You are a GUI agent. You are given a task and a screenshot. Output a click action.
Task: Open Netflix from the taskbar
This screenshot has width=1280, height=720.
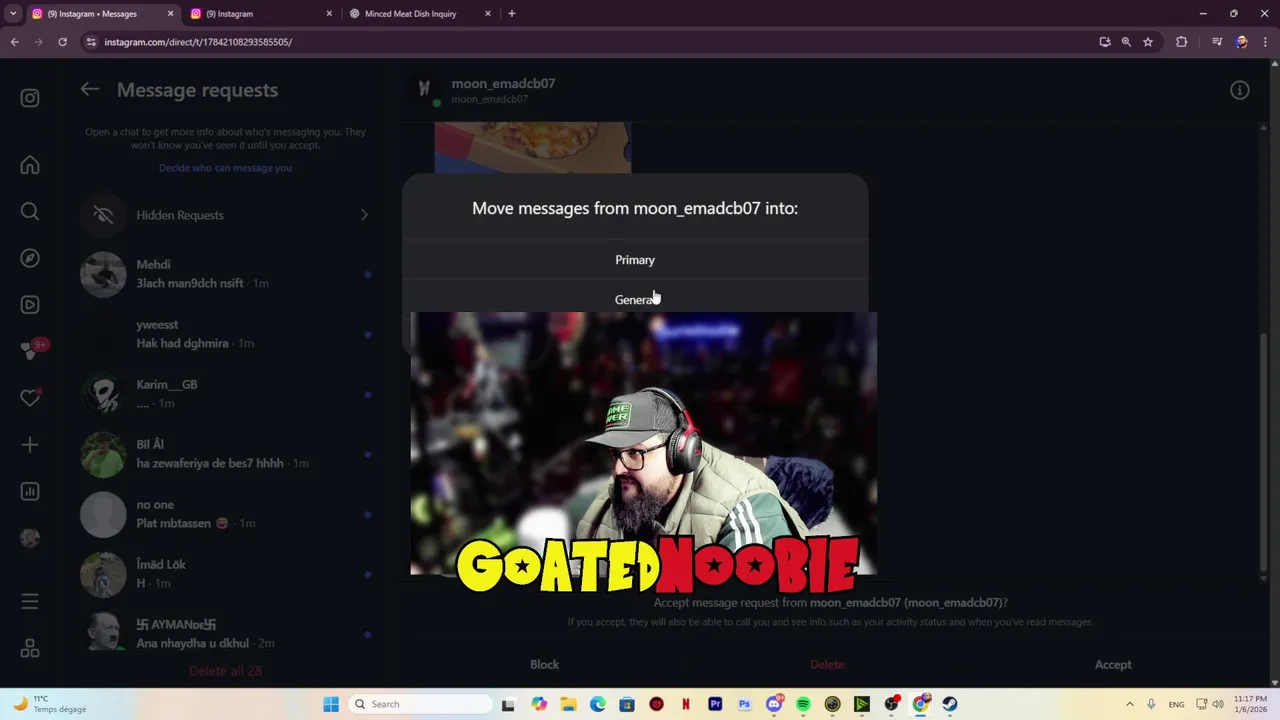[686, 704]
